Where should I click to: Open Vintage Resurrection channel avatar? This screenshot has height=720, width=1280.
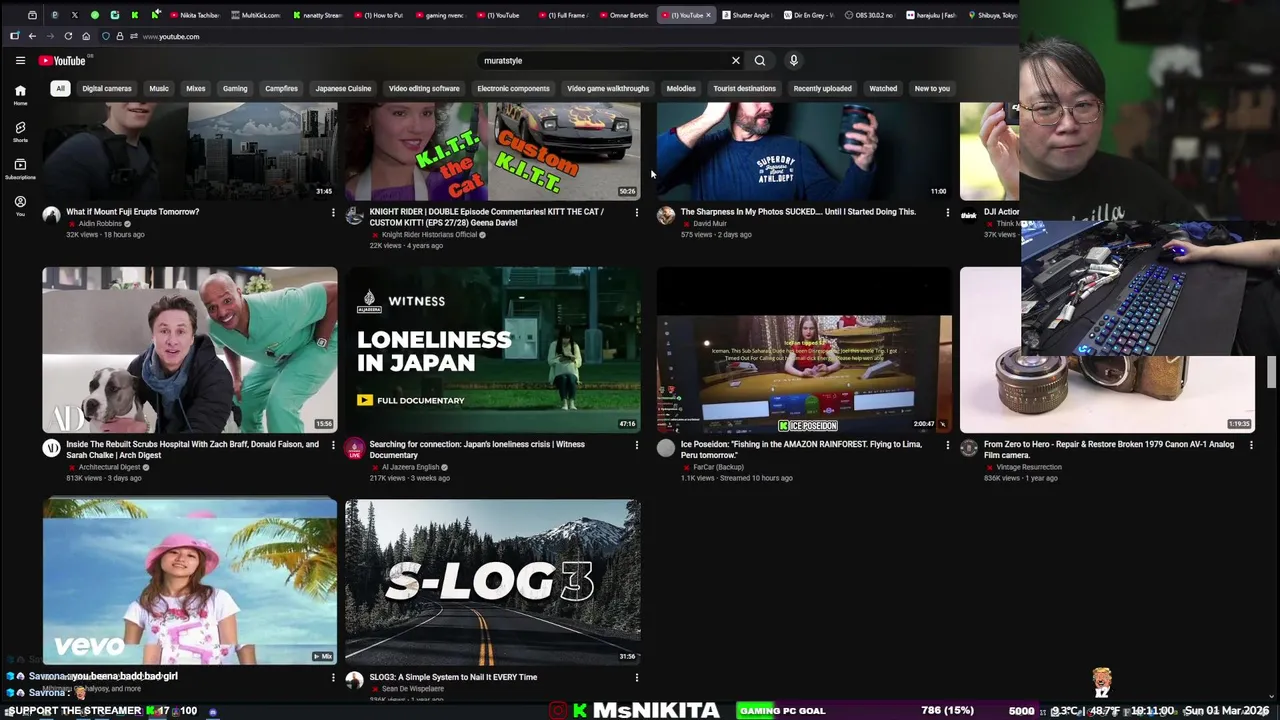click(x=969, y=448)
